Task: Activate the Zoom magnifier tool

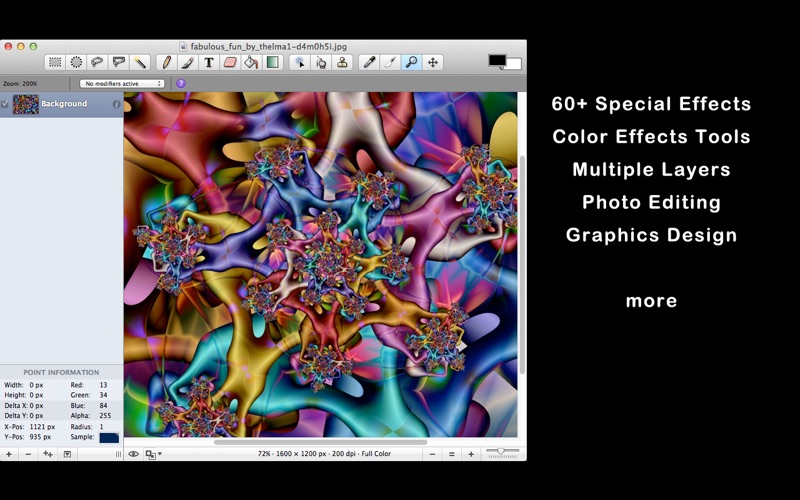Action: point(411,62)
